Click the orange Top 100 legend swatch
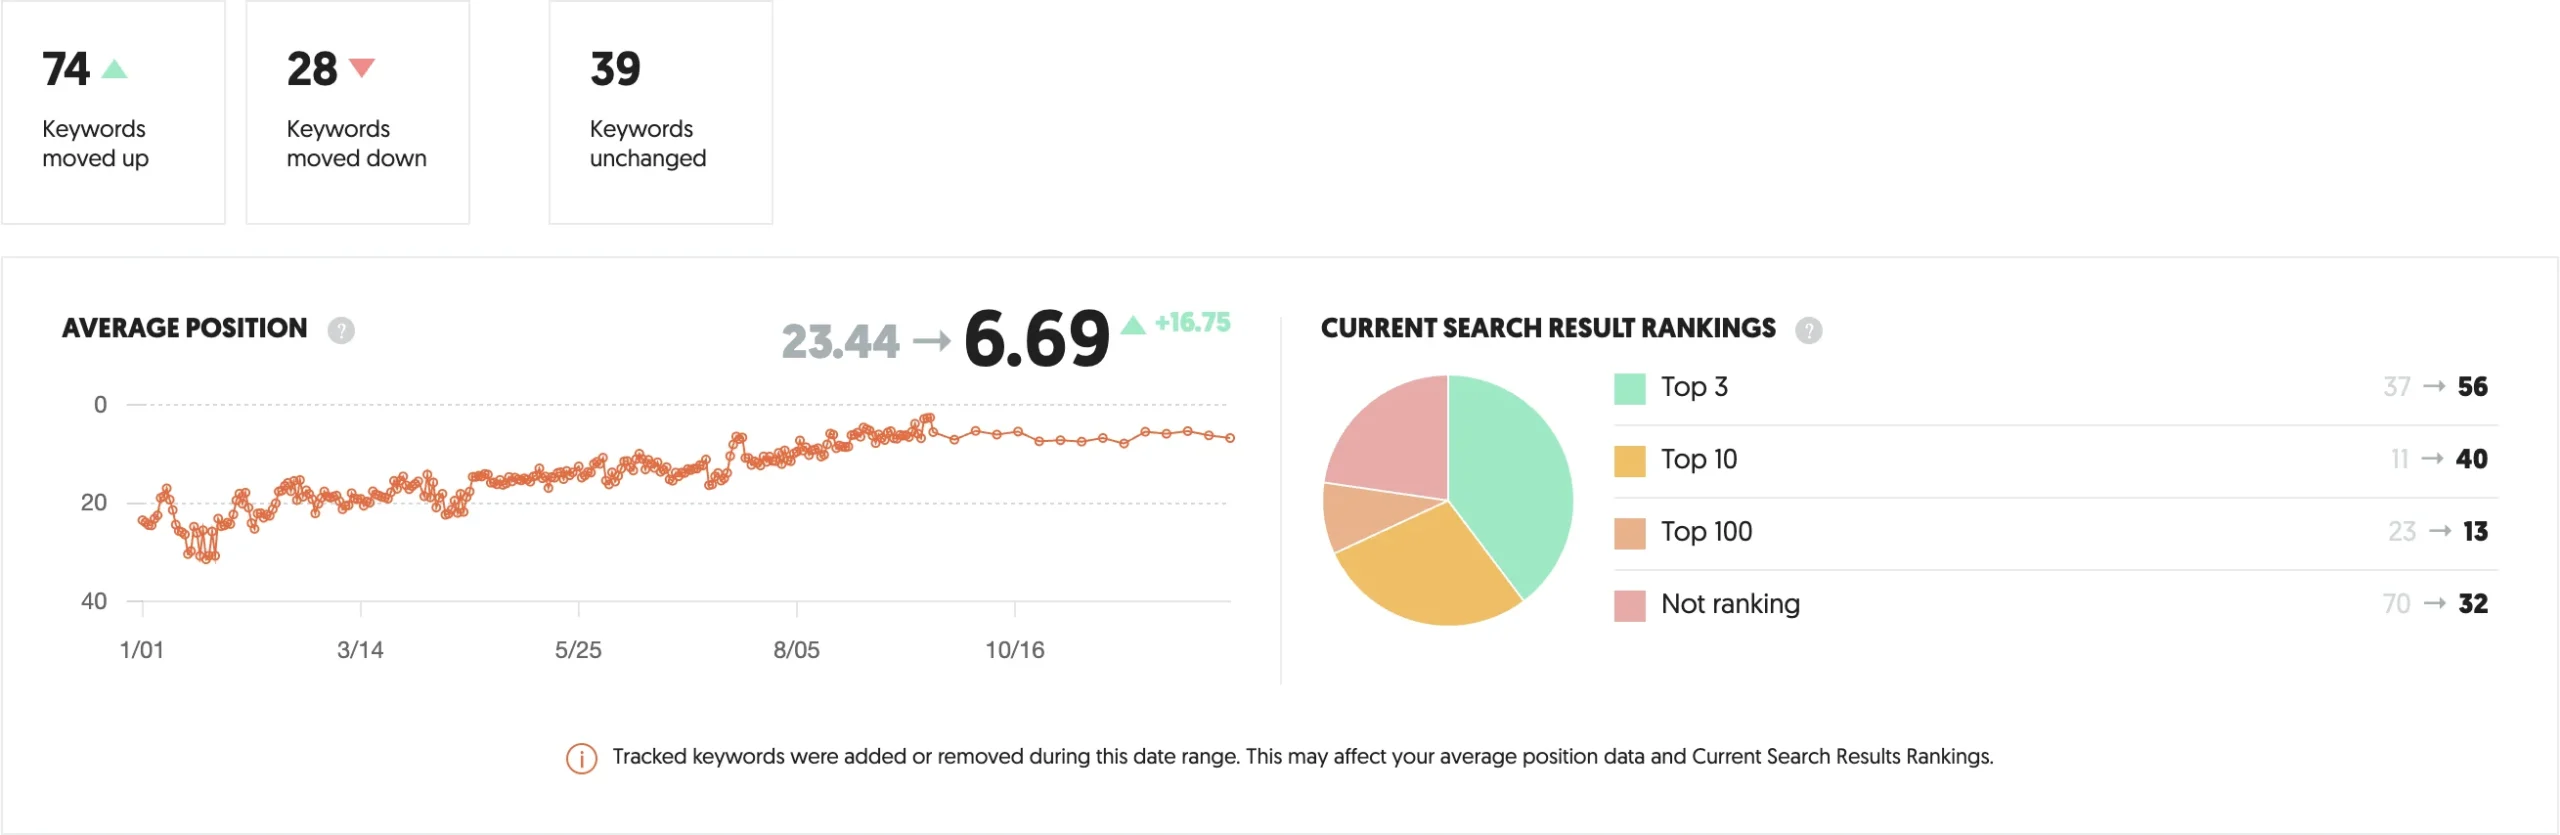Image resolution: width=2560 pixels, height=835 pixels. (x=1629, y=533)
